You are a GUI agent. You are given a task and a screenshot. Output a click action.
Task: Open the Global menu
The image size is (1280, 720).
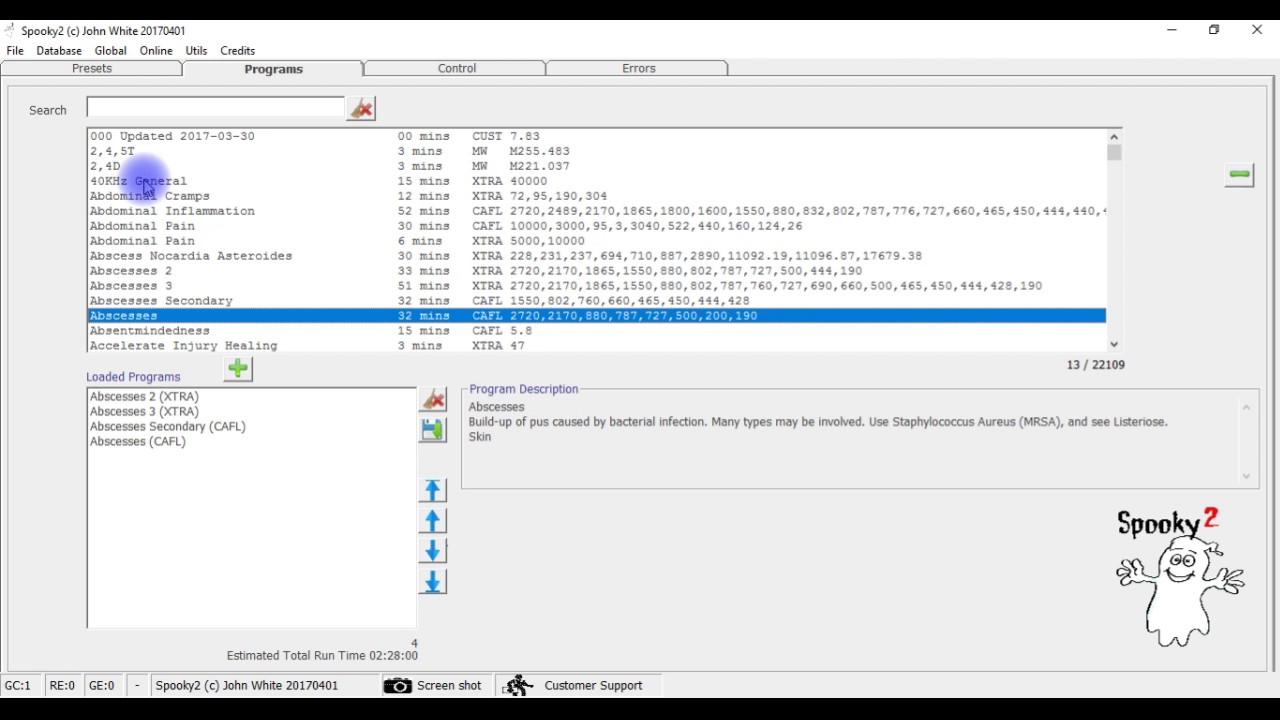(110, 50)
